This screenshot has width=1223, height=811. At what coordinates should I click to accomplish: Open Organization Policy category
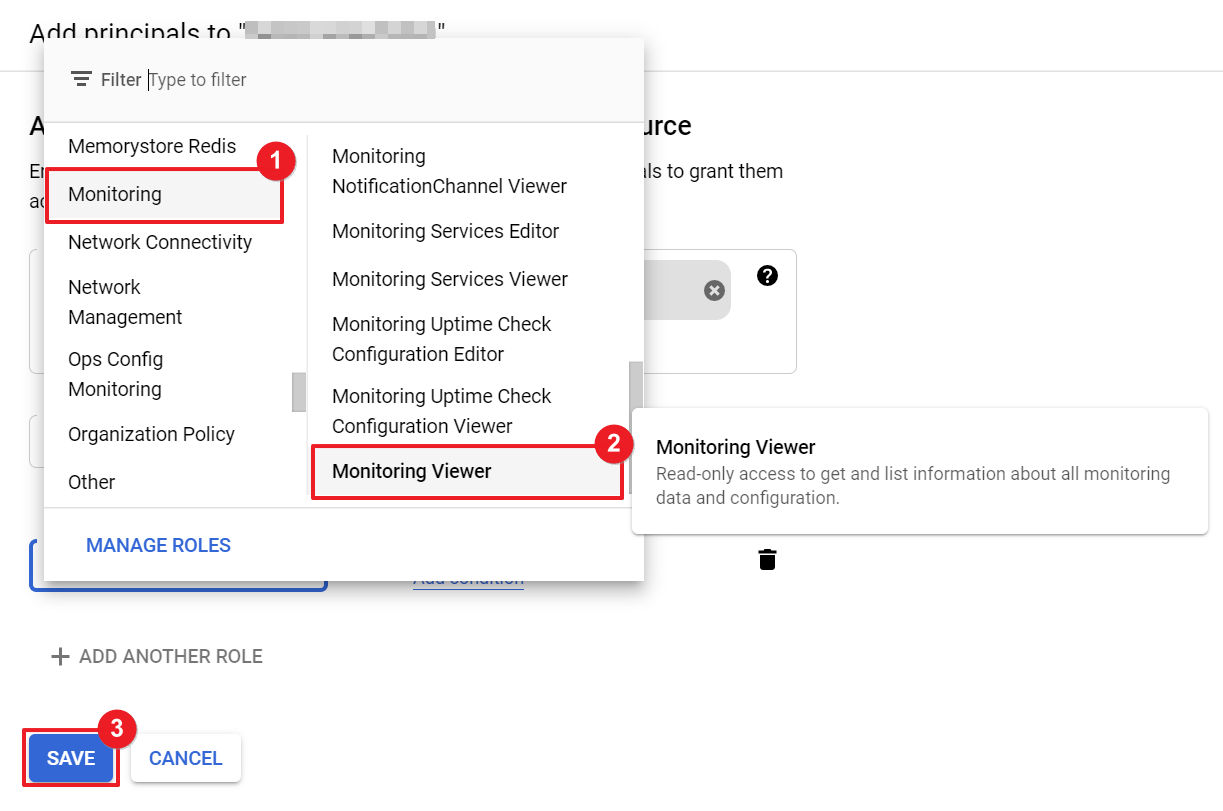151,434
